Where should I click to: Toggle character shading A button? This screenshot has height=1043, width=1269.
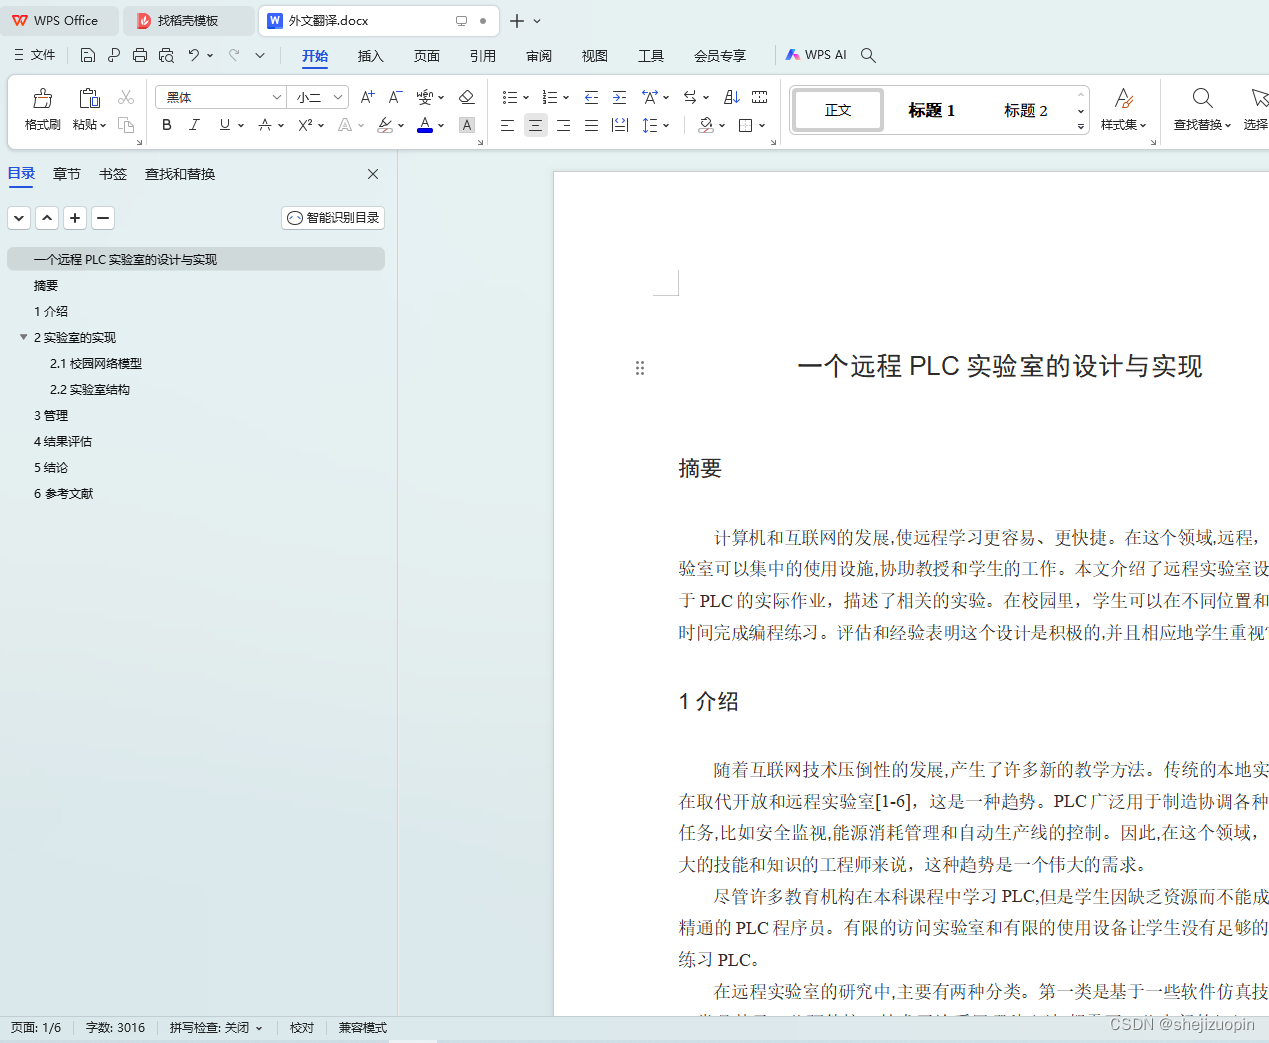467,125
